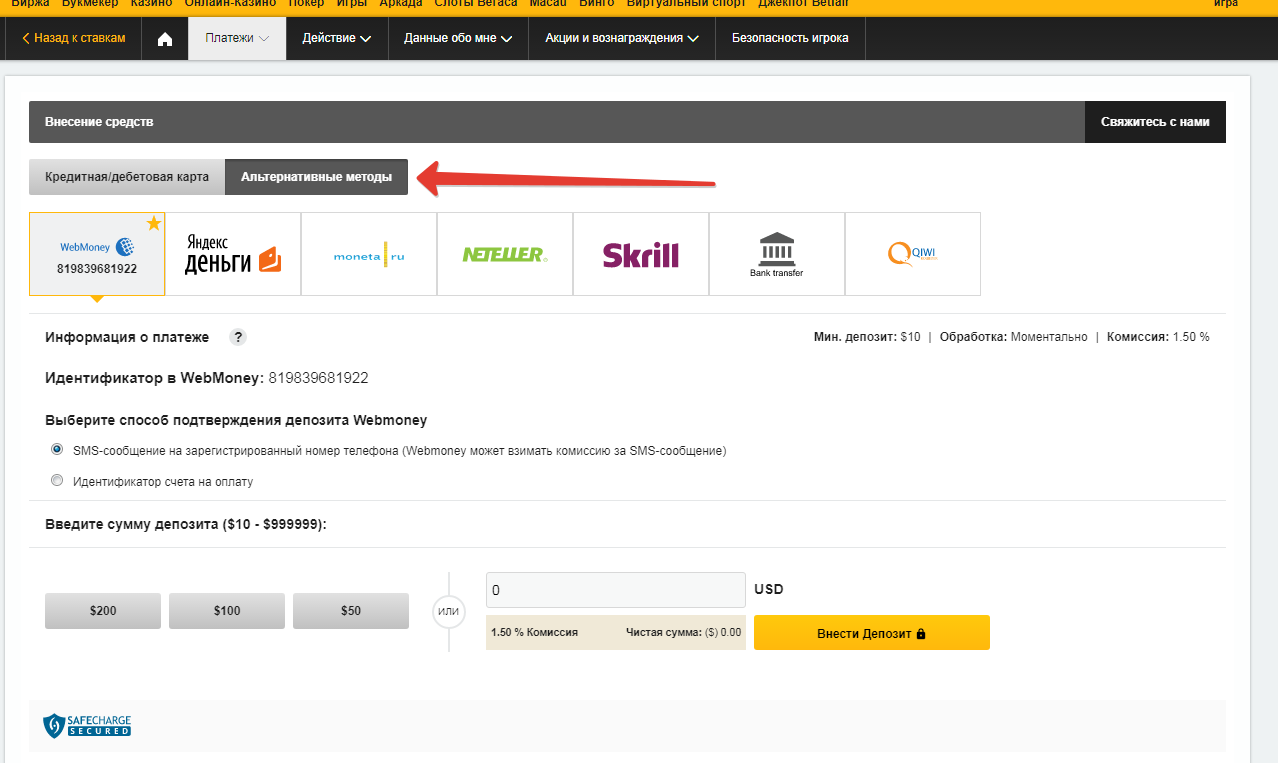Focus the deposit amount input field
1278x763 pixels.
click(x=616, y=590)
